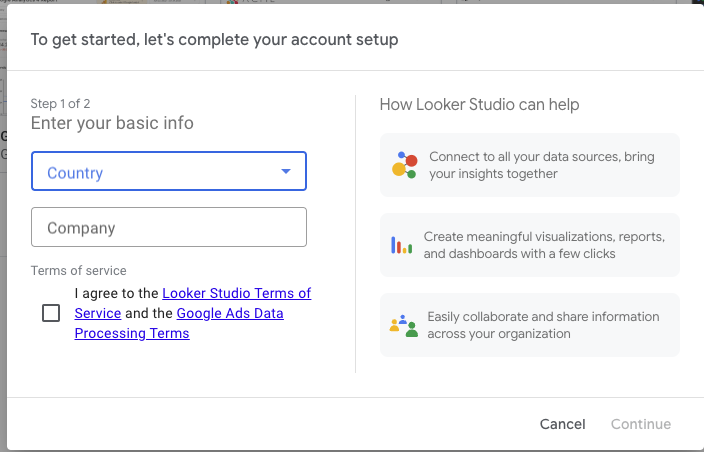Open the Google Ads Data Processing Terms link

[179, 323]
